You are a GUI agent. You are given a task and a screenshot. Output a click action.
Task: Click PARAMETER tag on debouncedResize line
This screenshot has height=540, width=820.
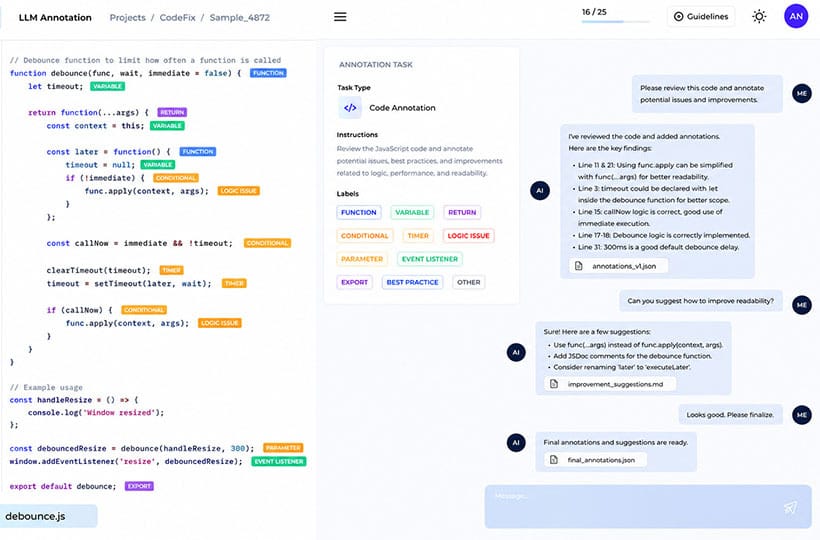click(x=283, y=448)
